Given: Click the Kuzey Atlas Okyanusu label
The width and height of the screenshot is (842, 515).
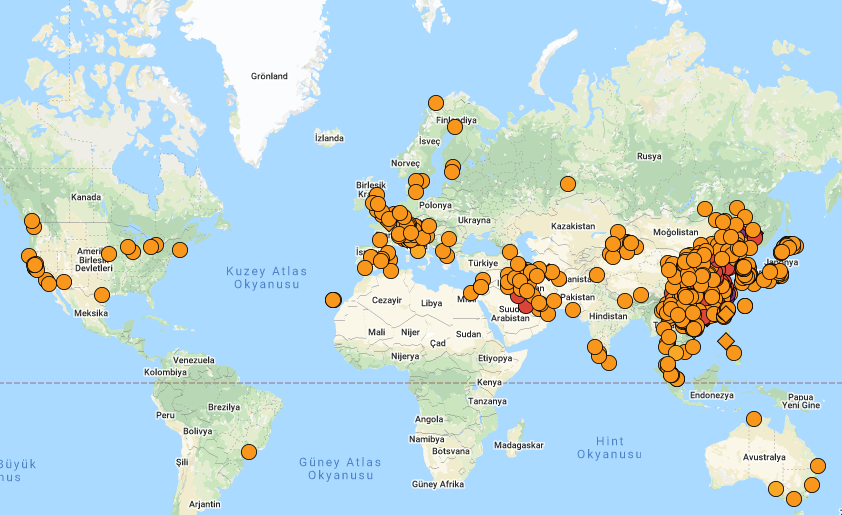Looking at the screenshot, I should pyautogui.click(x=267, y=278).
